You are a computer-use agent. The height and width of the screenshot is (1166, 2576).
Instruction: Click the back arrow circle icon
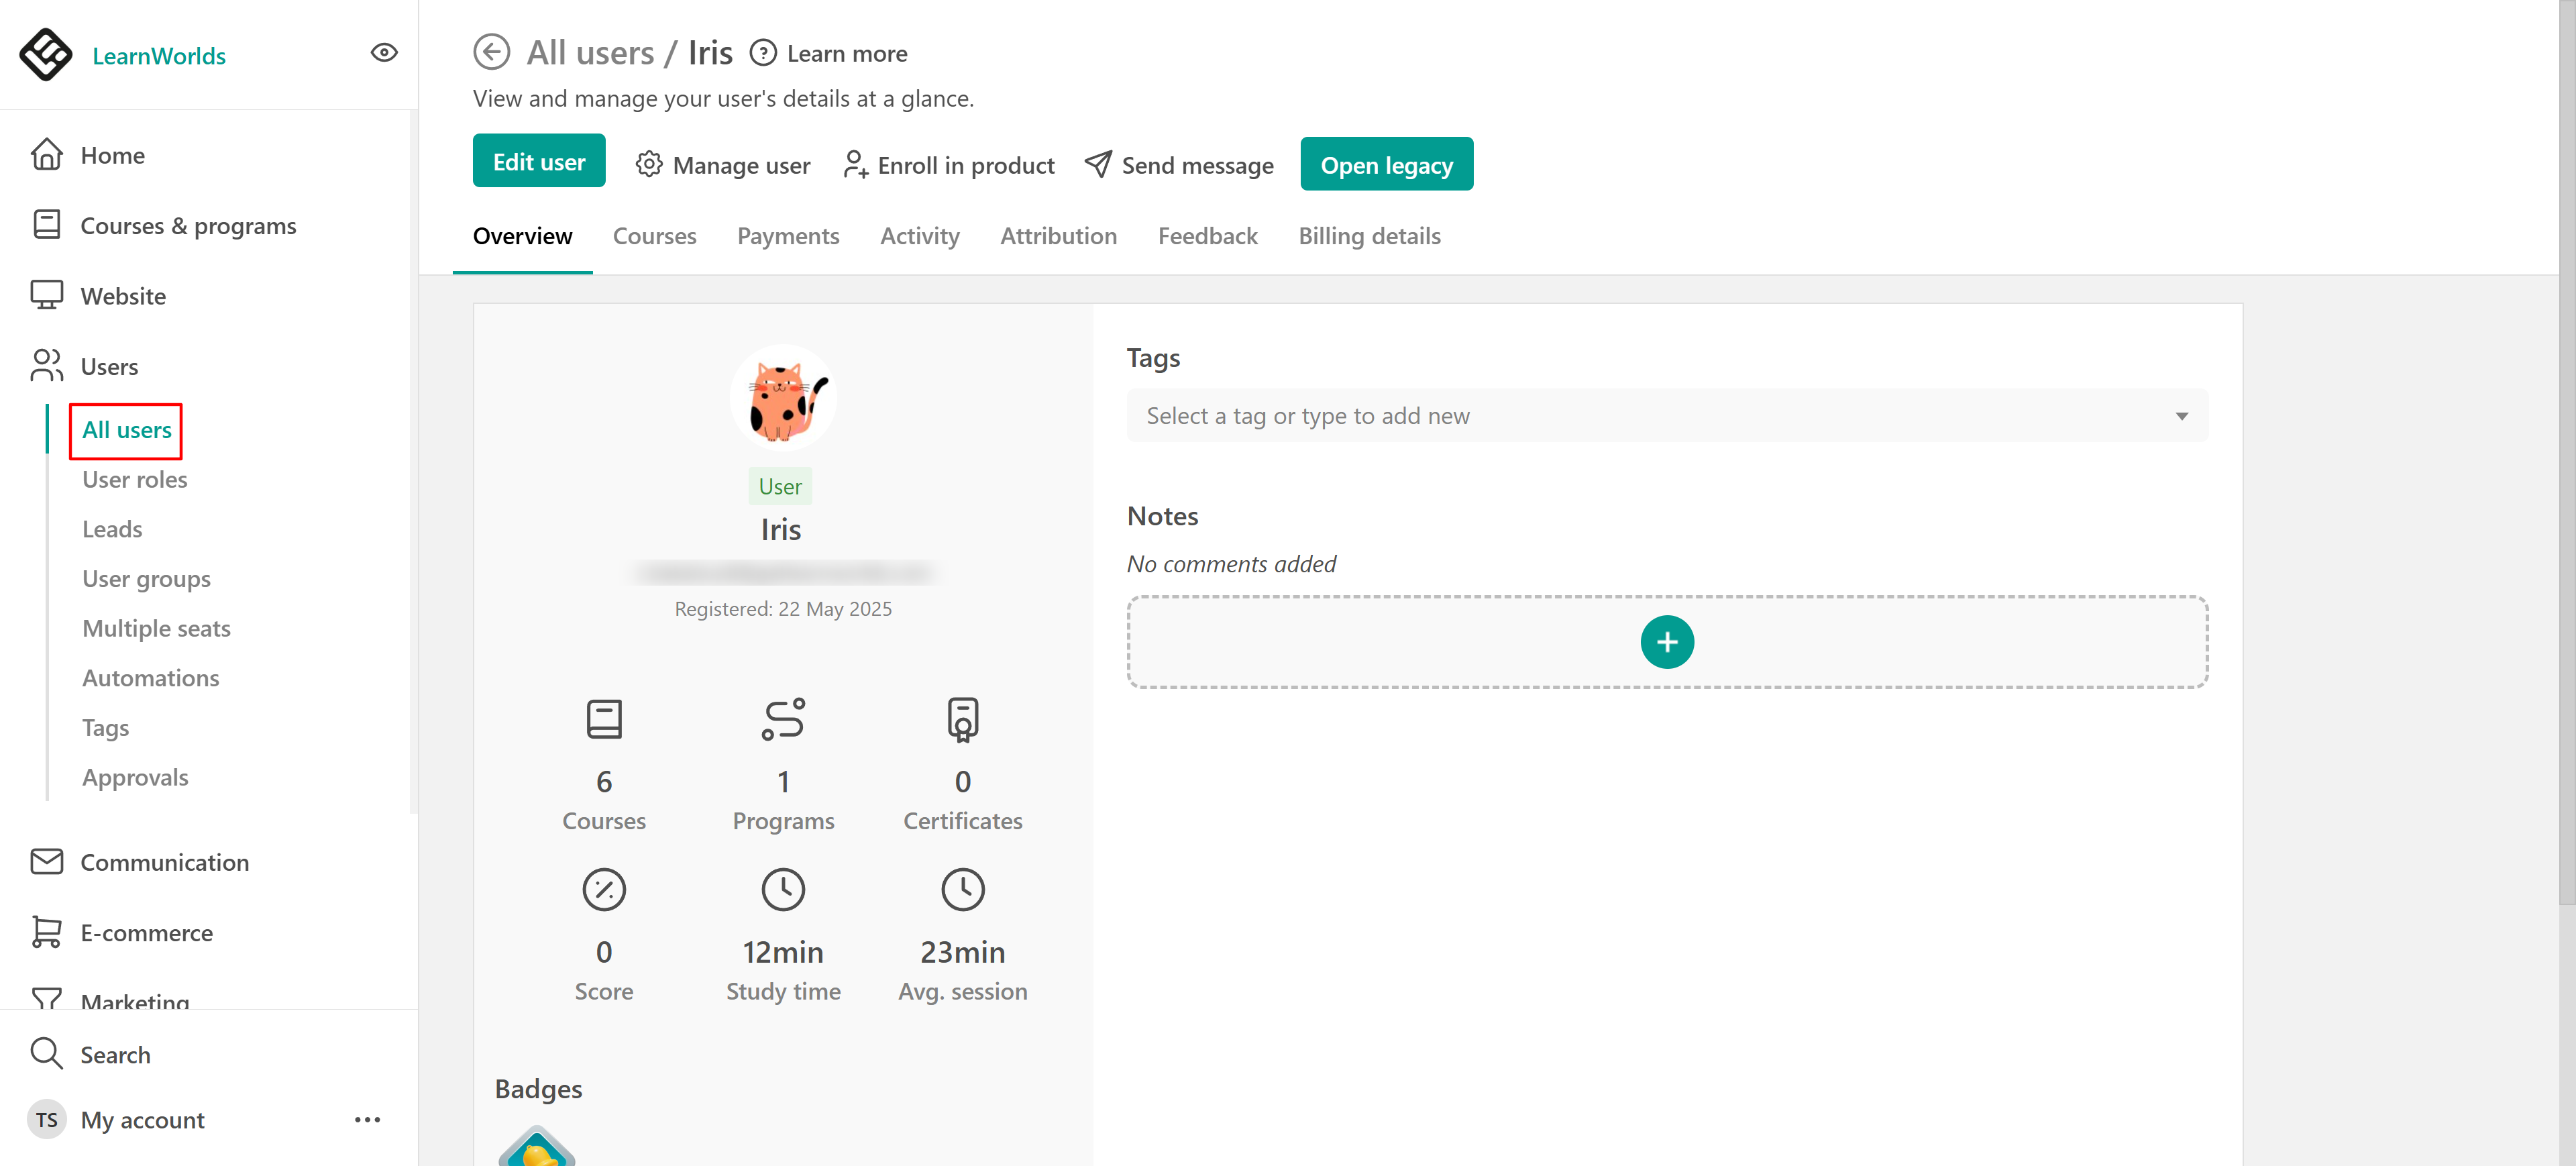pos(491,52)
